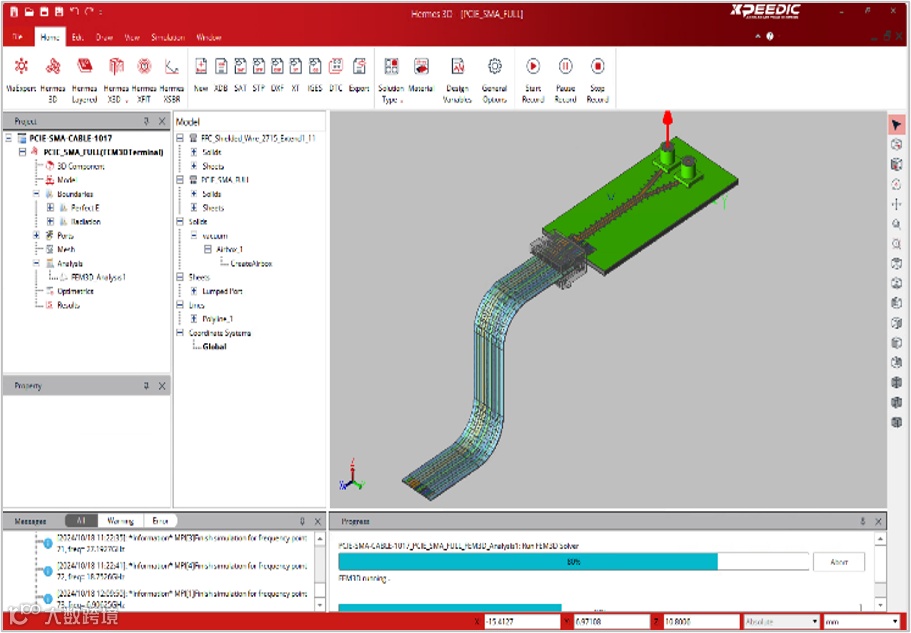Select FEM3D_Analysis1 in project tree
This screenshot has height=633, width=911.
tap(99, 278)
